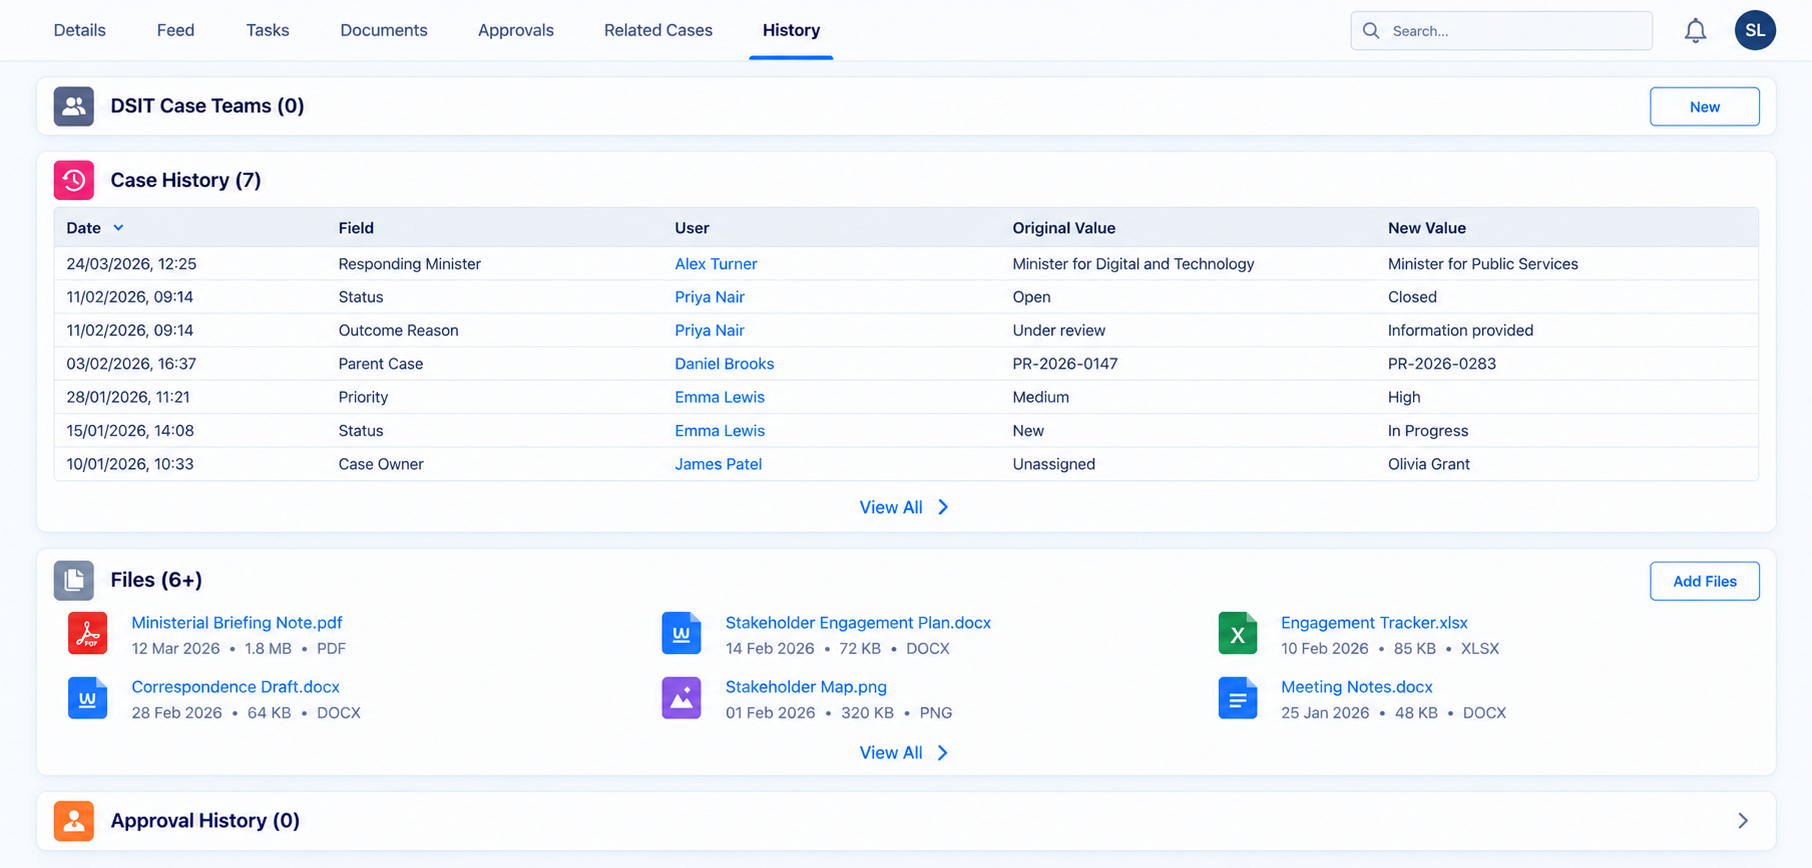Click the Original Value column header
The image size is (1812, 868).
(1064, 228)
